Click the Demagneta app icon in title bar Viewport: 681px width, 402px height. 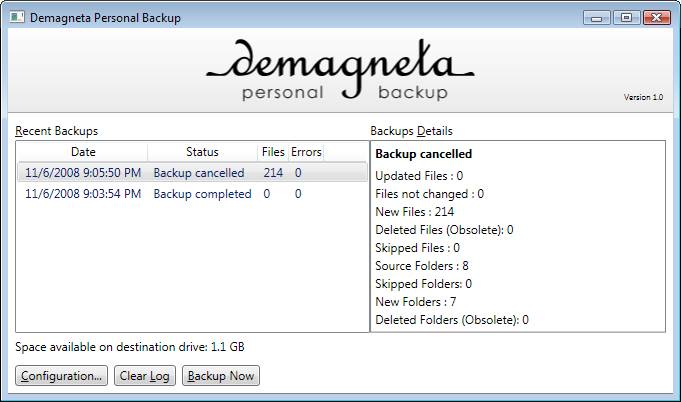17,17
